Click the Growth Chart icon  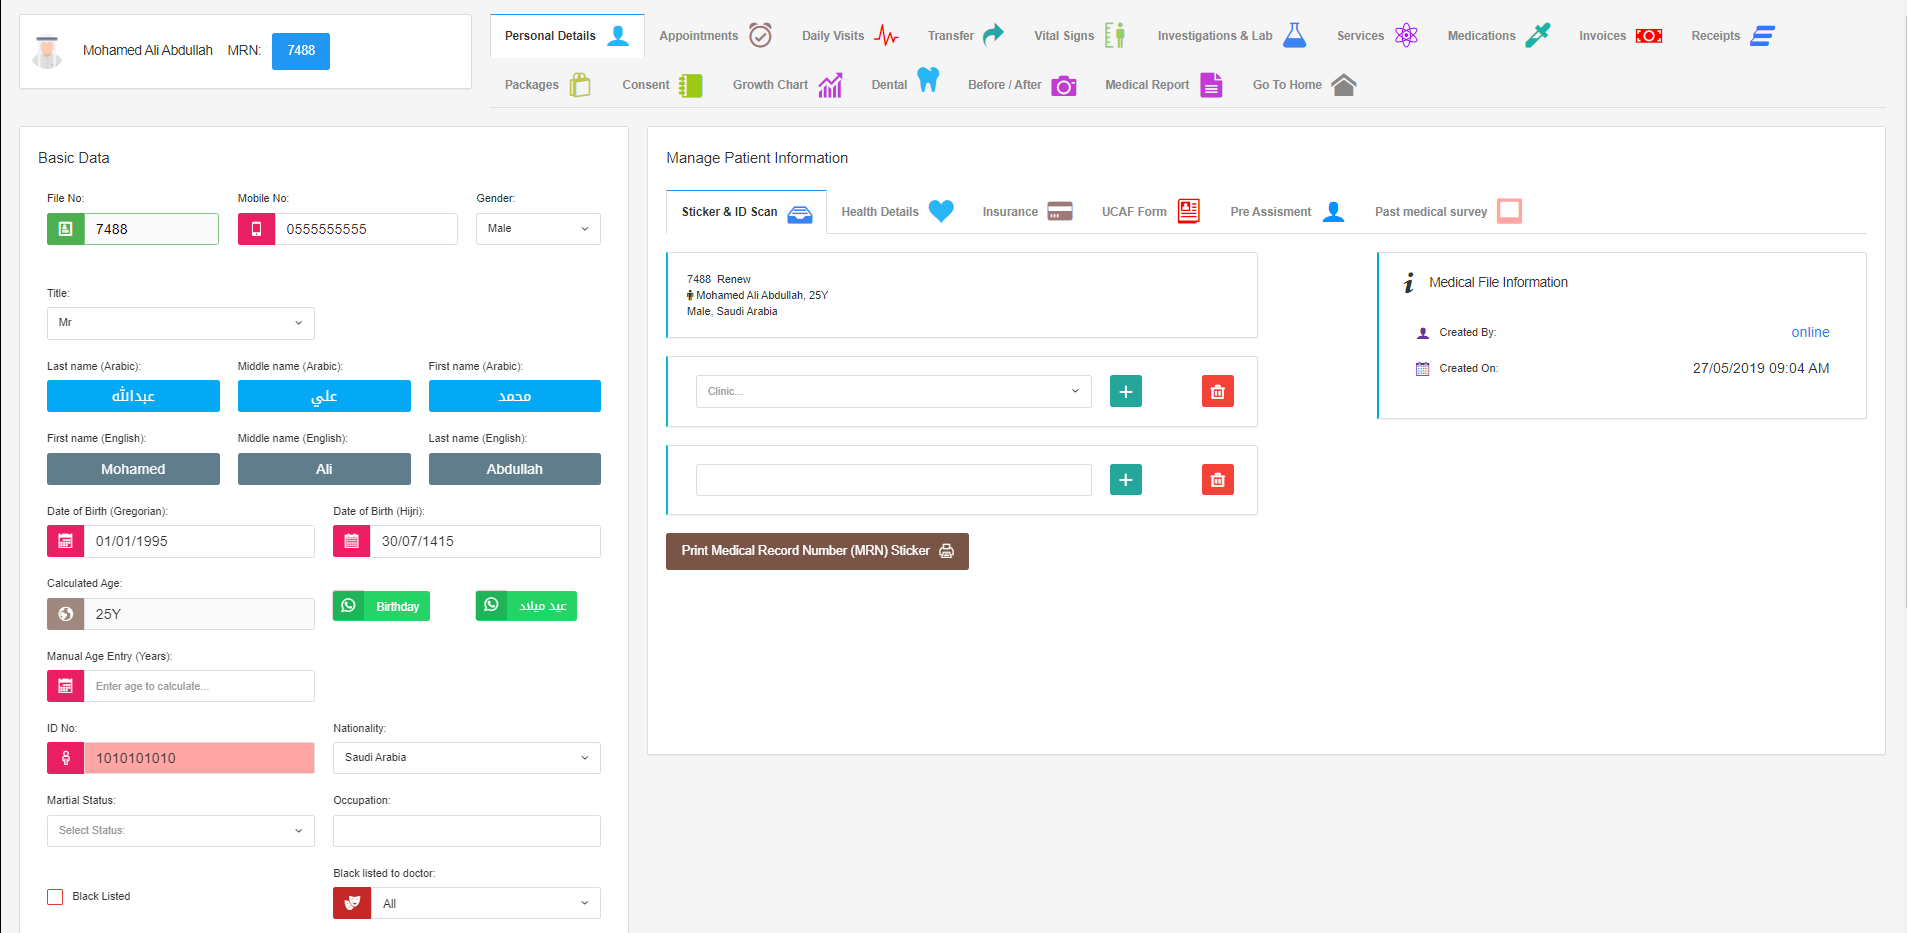click(830, 85)
